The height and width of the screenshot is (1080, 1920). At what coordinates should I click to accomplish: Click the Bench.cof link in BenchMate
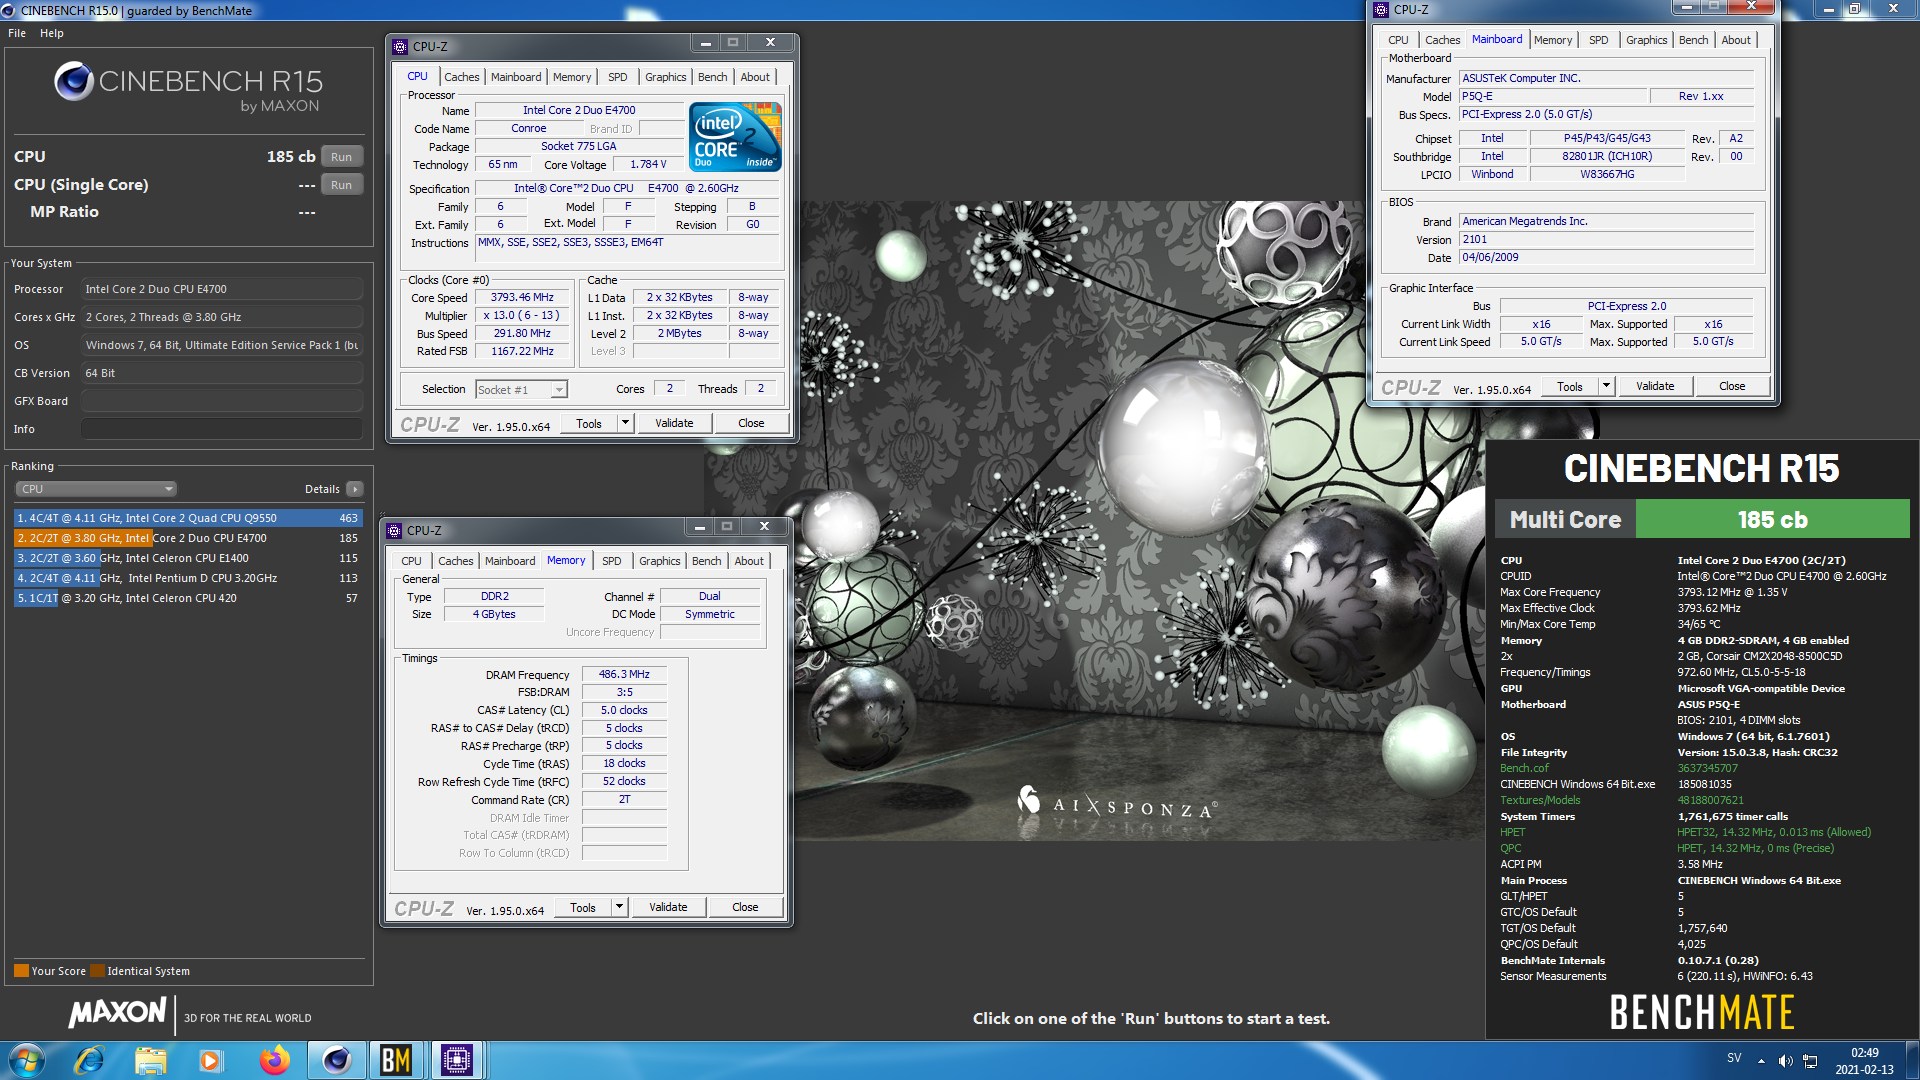[x=1524, y=769]
